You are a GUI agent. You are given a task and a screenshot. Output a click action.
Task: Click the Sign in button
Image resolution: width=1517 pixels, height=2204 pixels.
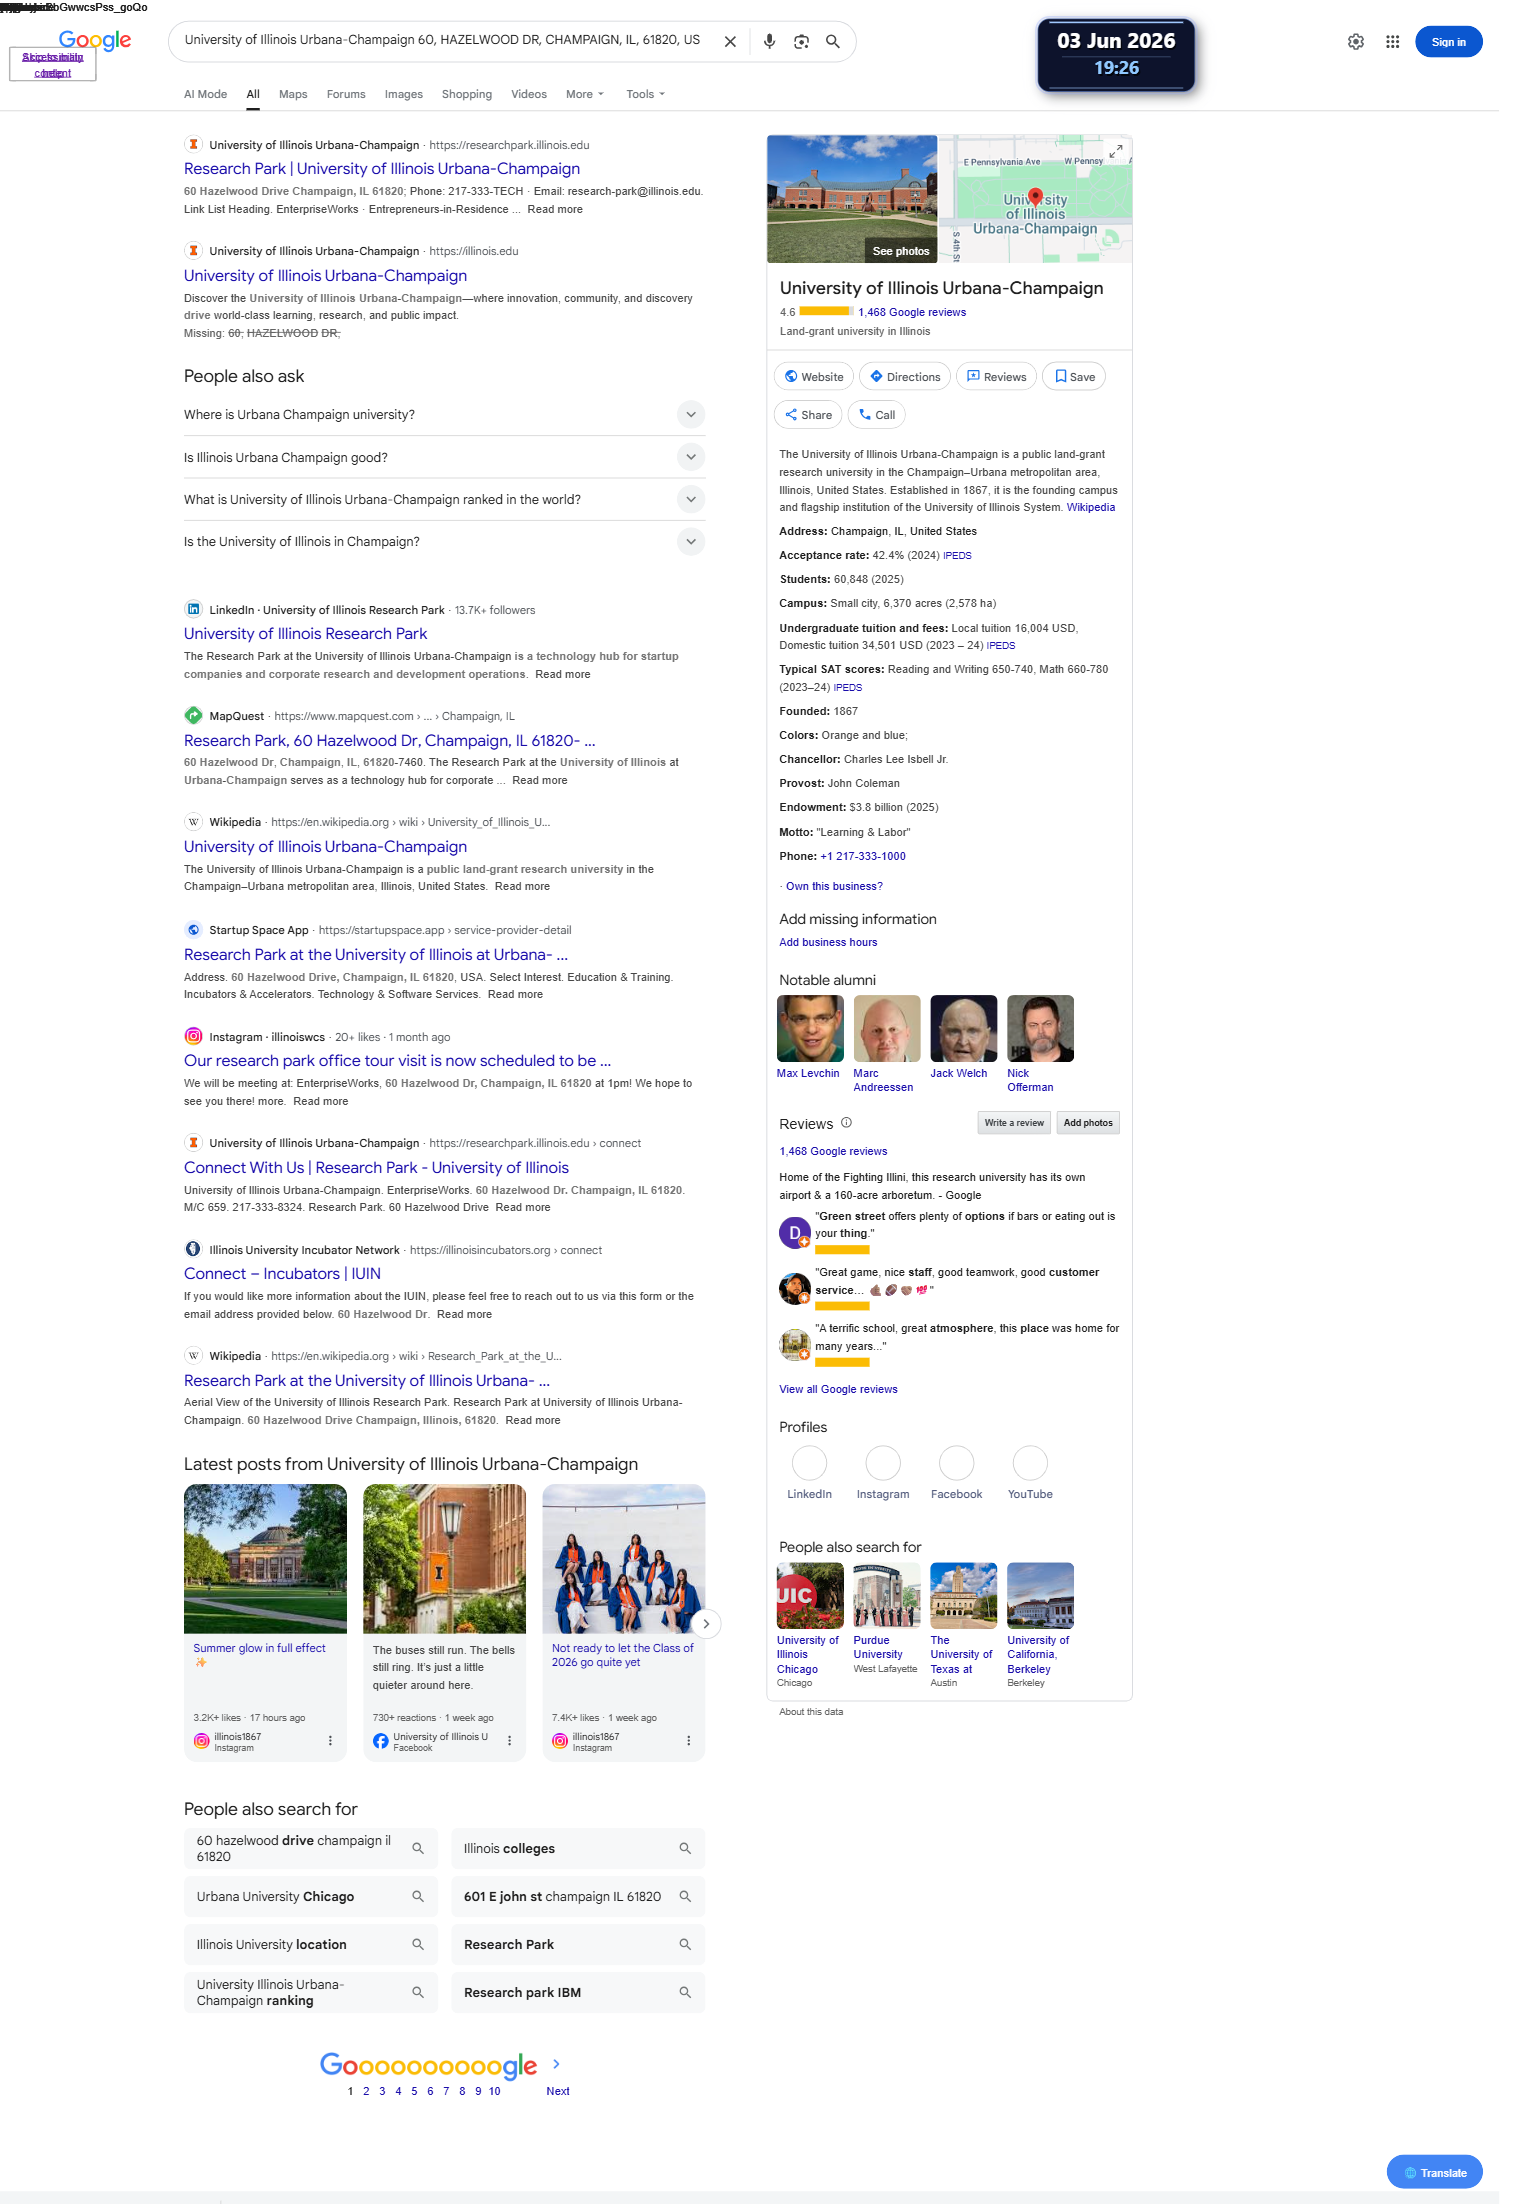click(x=1448, y=42)
